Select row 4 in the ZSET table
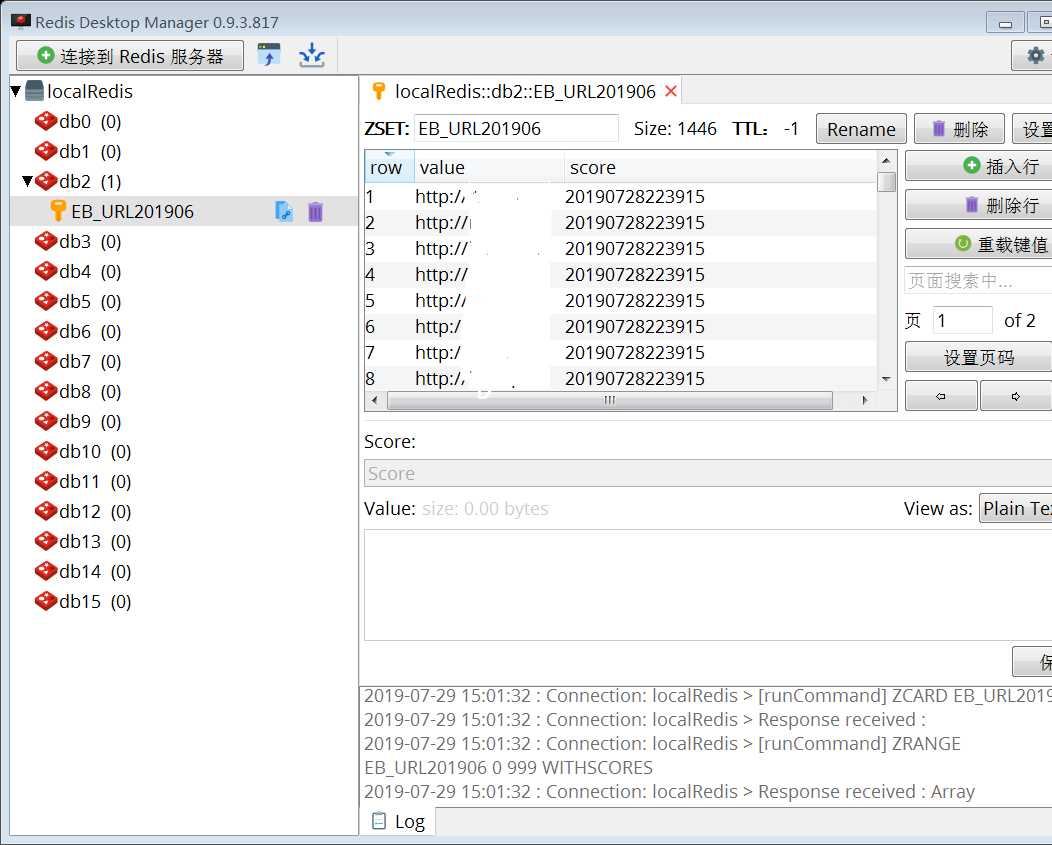This screenshot has width=1052, height=845. 621,275
